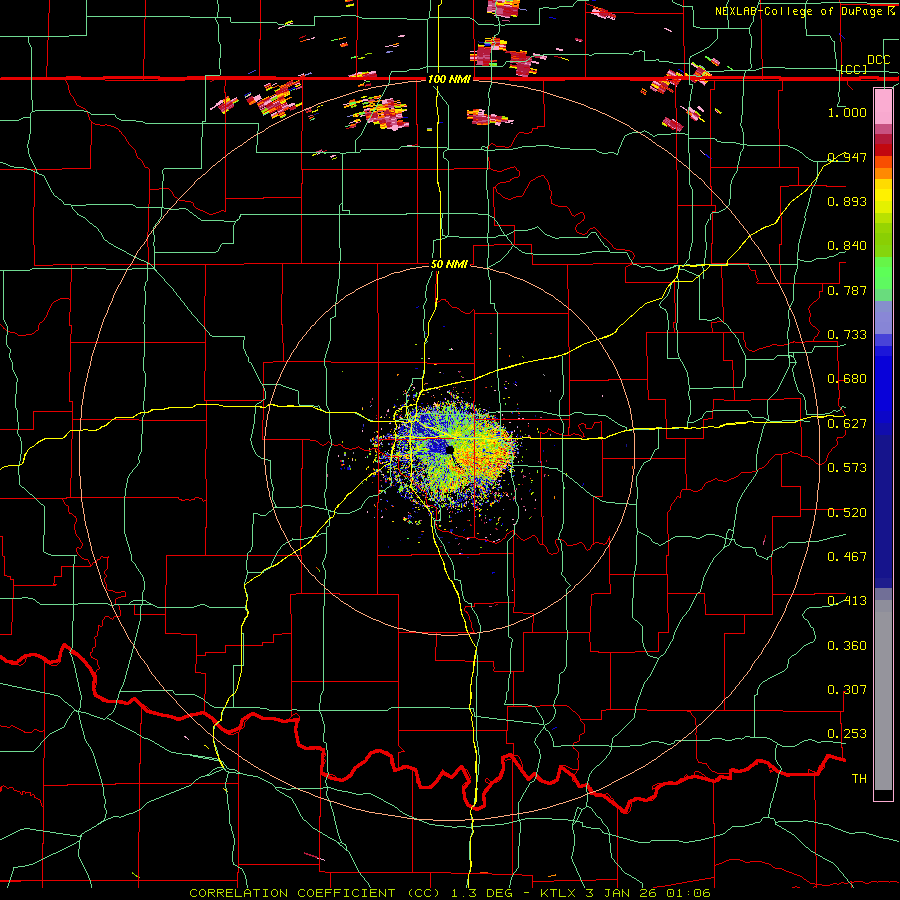Click the Correlation Coefficient KTLX caption text
This screenshot has width=900, height=900.
coord(449,893)
